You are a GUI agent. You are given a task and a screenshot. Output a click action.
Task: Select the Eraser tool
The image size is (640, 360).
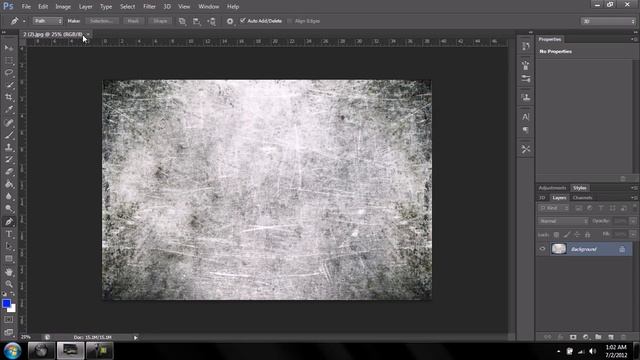point(9,171)
